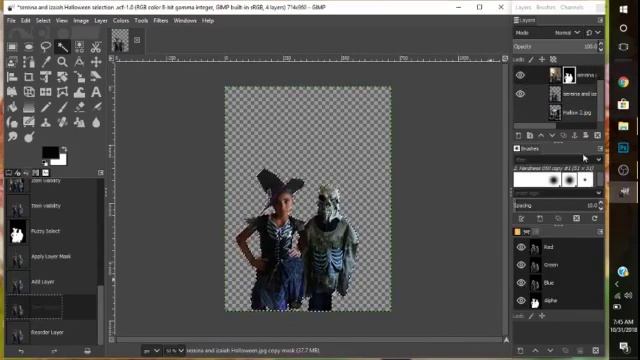Select the Color Picker eyedropper tool
Image resolution: width=640 pixels, height=360 pixels.
[45, 62]
